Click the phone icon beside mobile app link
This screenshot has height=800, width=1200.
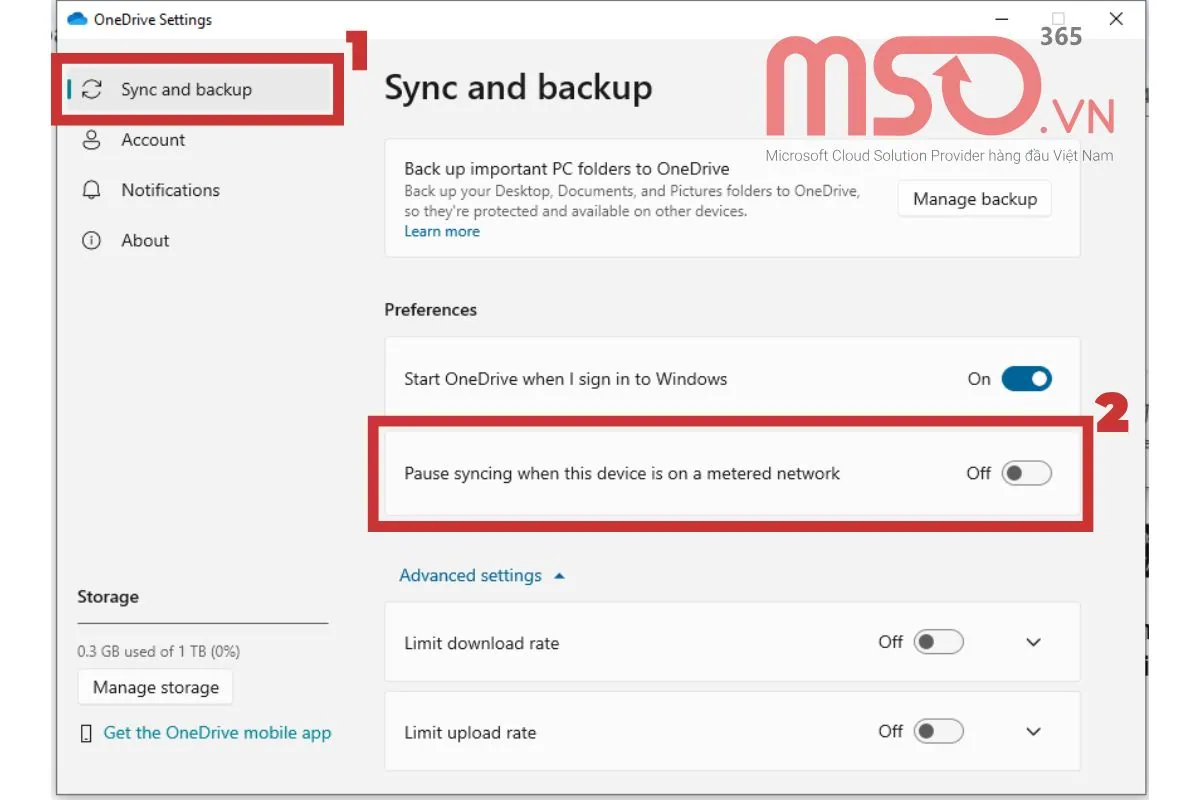click(x=86, y=734)
